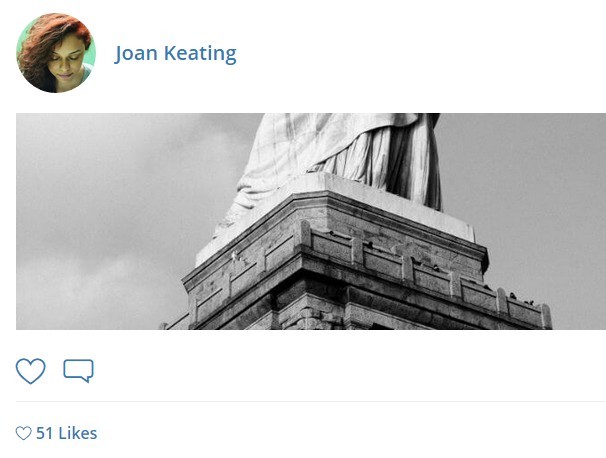Toggle the large heart to favorite post
Screen dimensions: 606x458
31,371
